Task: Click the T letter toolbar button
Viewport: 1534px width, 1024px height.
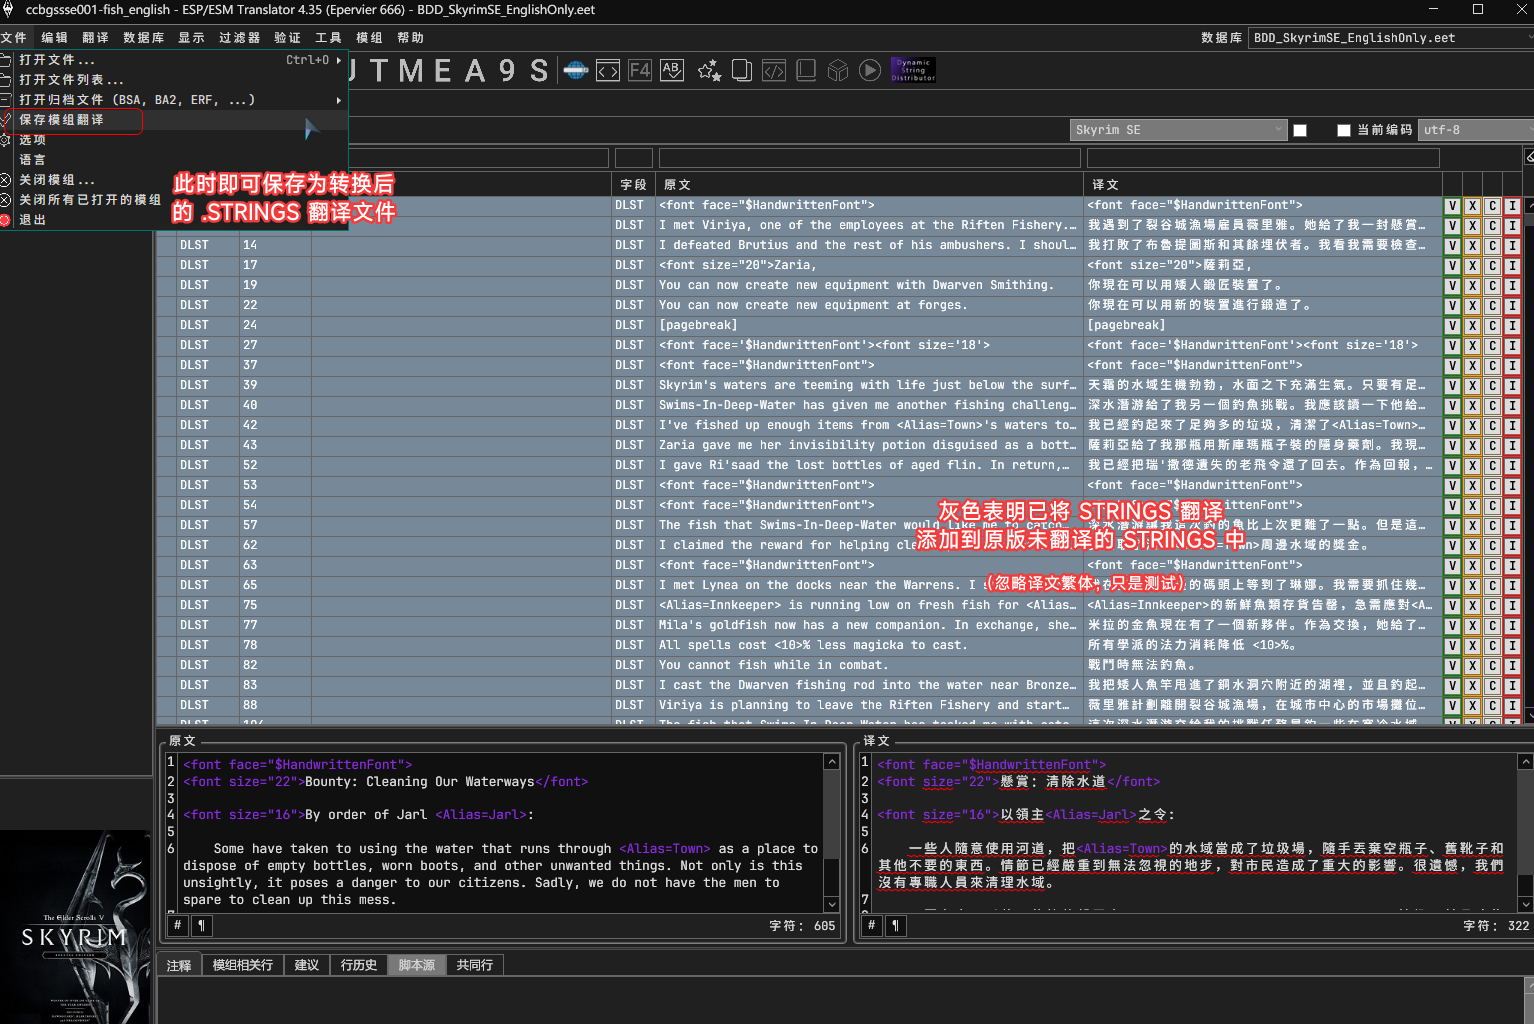Action: tap(379, 71)
